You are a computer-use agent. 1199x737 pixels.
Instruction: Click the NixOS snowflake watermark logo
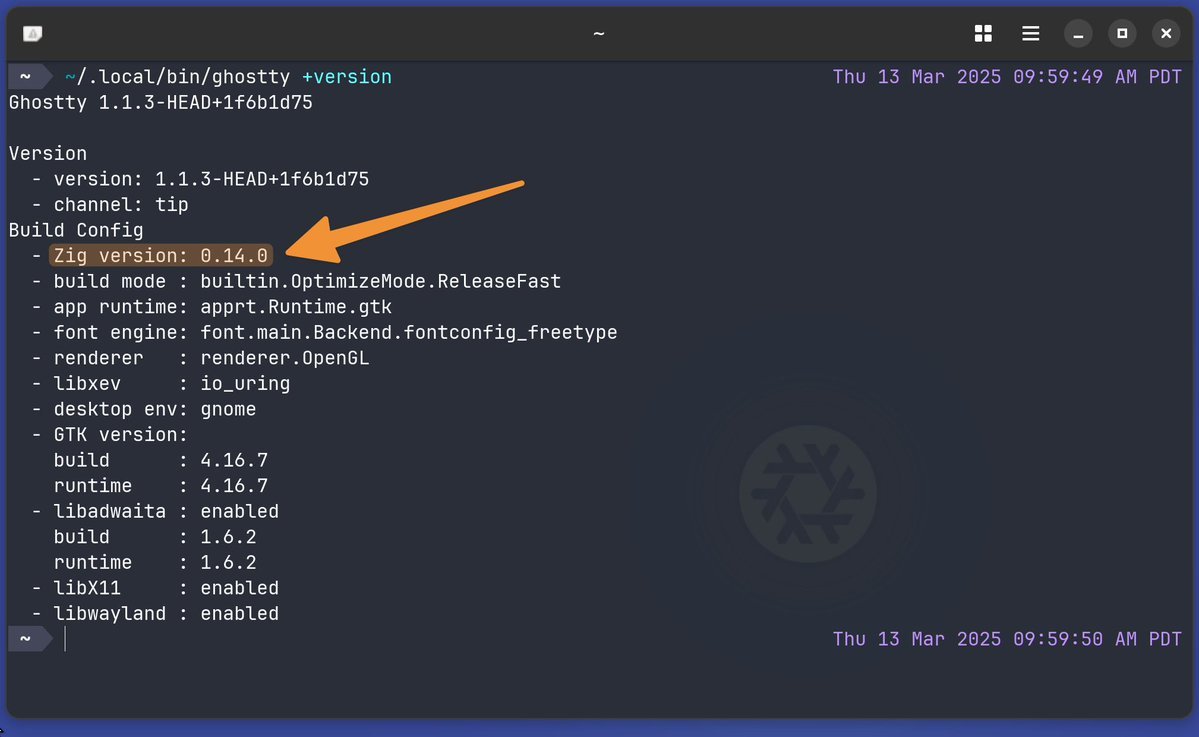pyautogui.click(x=807, y=494)
